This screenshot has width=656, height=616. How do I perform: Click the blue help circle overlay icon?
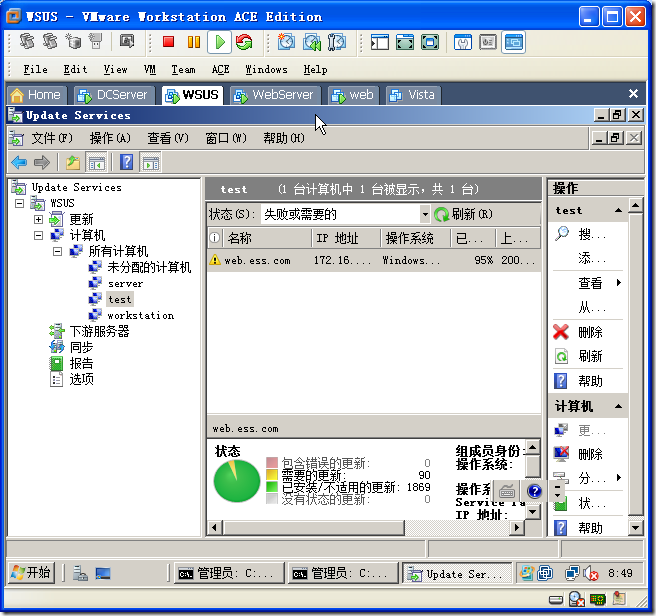tap(534, 490)
